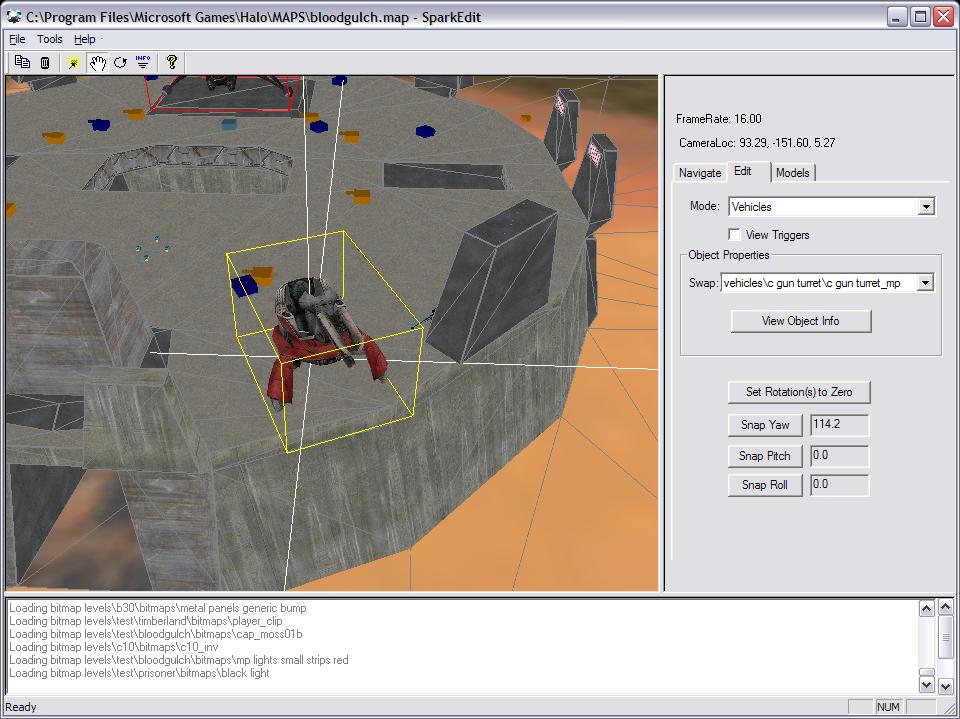
Task: Click log line ending with black light
Action: (140, 672)
